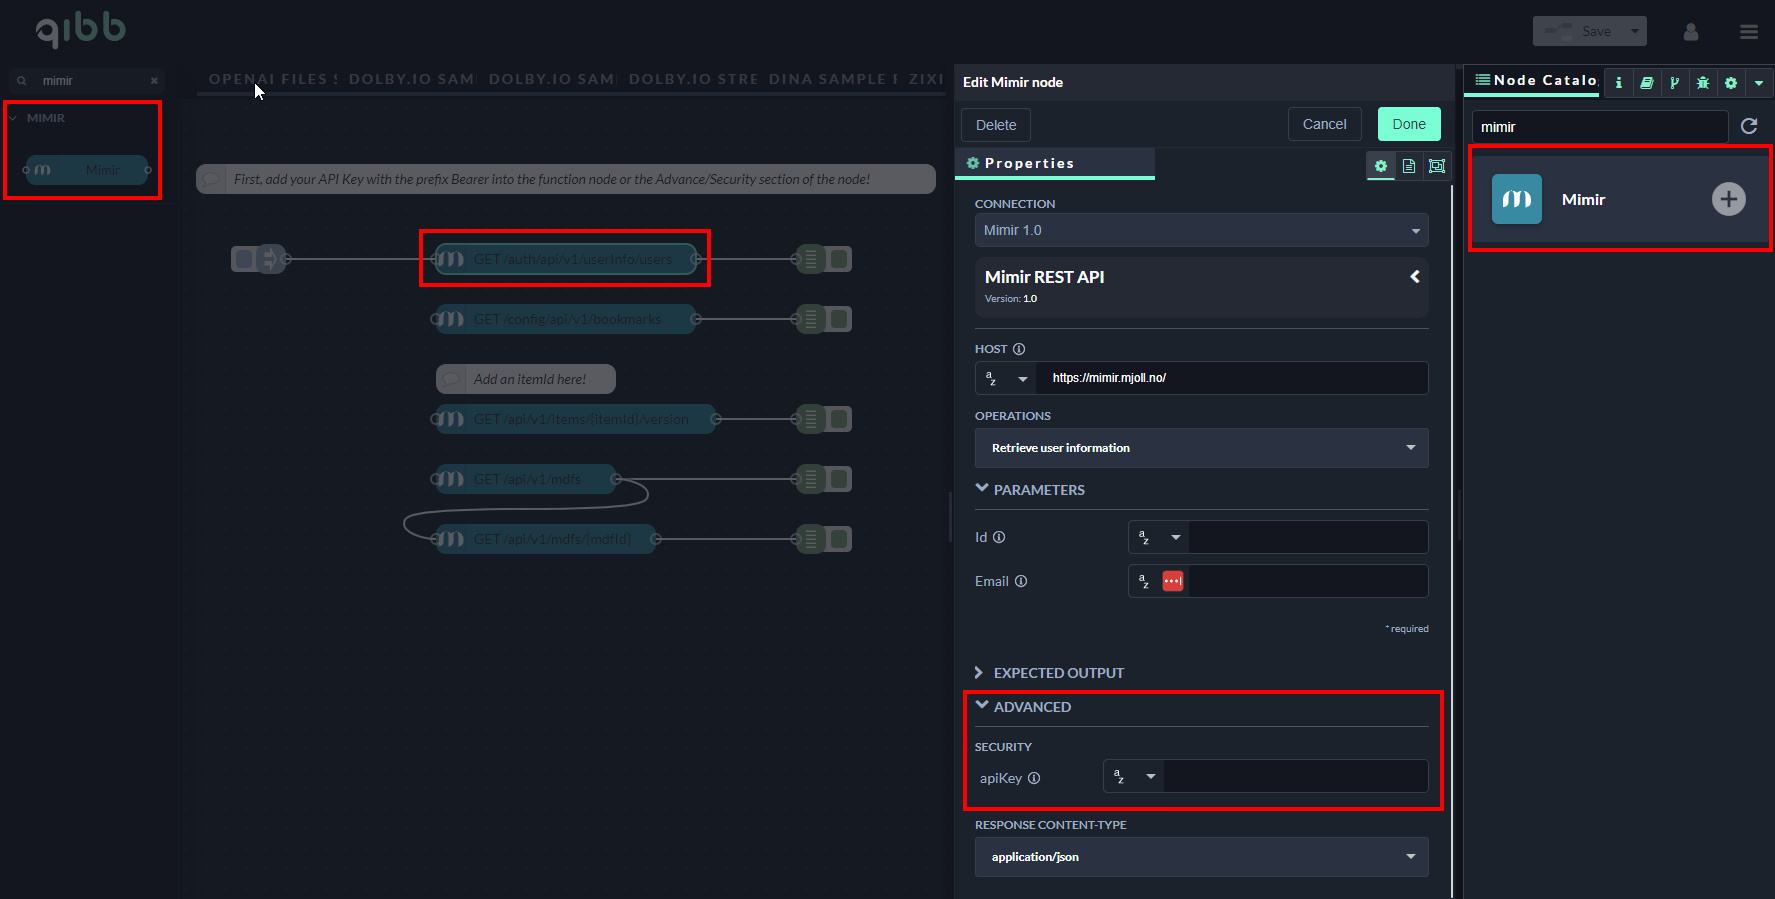Collapse the Mimir REST API info chevron

tap(1415, 277)
